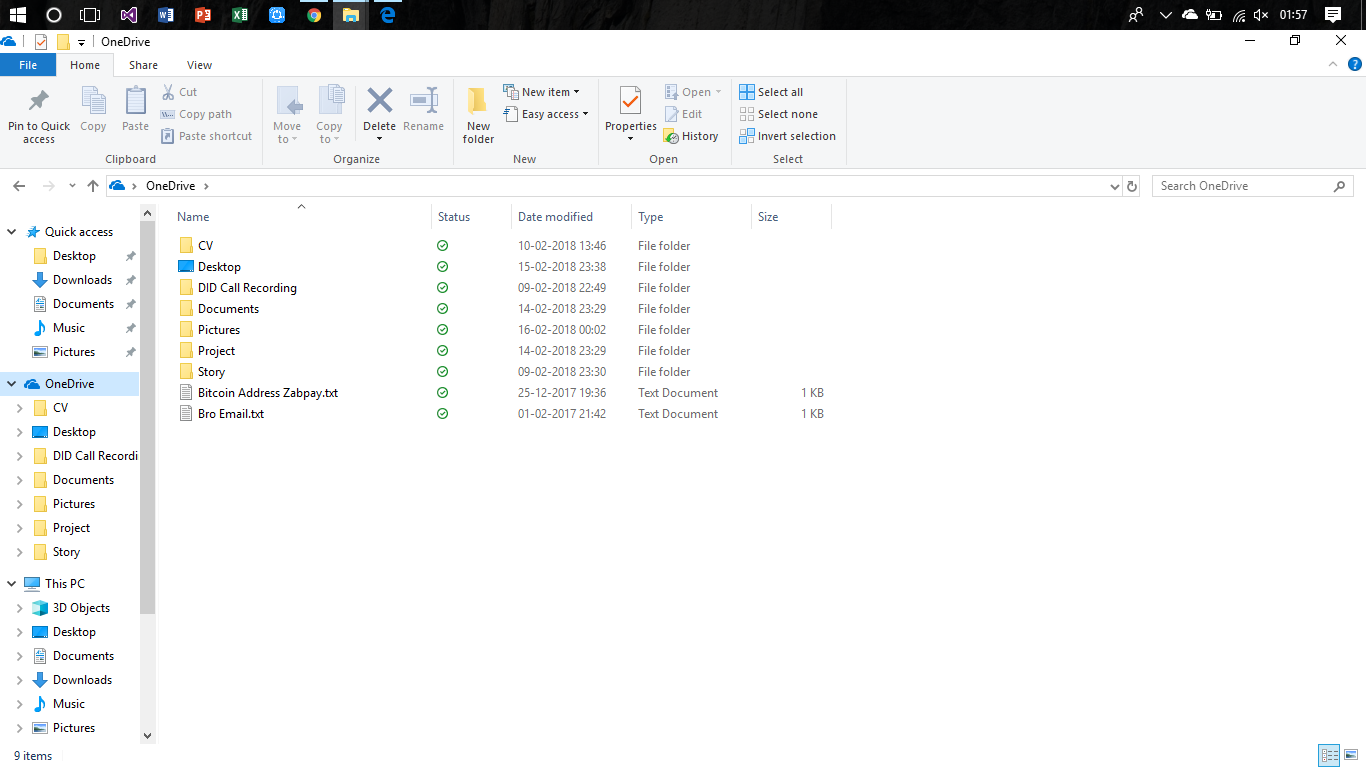Viewport: 1366px width, 768px height.
Task: Create a New folder from ribbon
Action: coord(478,115)
